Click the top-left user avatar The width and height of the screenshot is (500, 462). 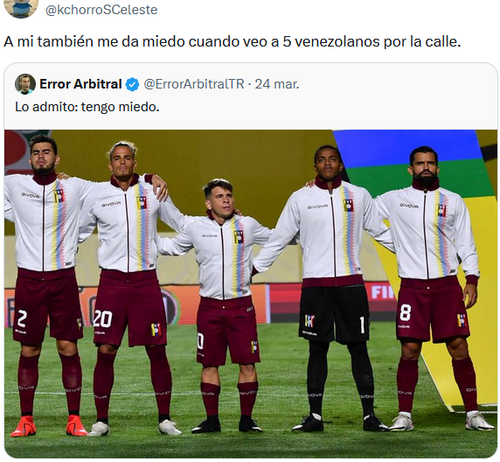[22, 8]
